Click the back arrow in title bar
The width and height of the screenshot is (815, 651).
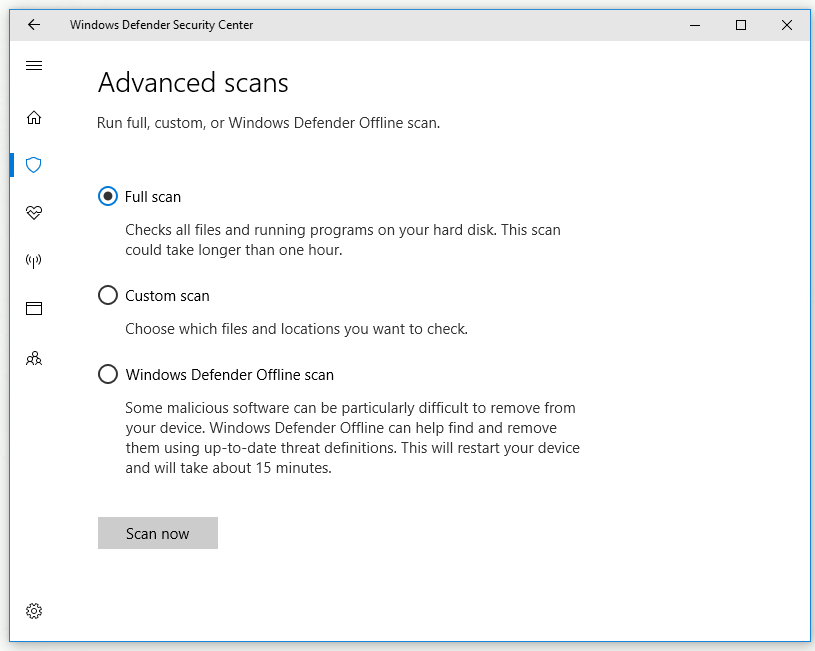(34, 24)
